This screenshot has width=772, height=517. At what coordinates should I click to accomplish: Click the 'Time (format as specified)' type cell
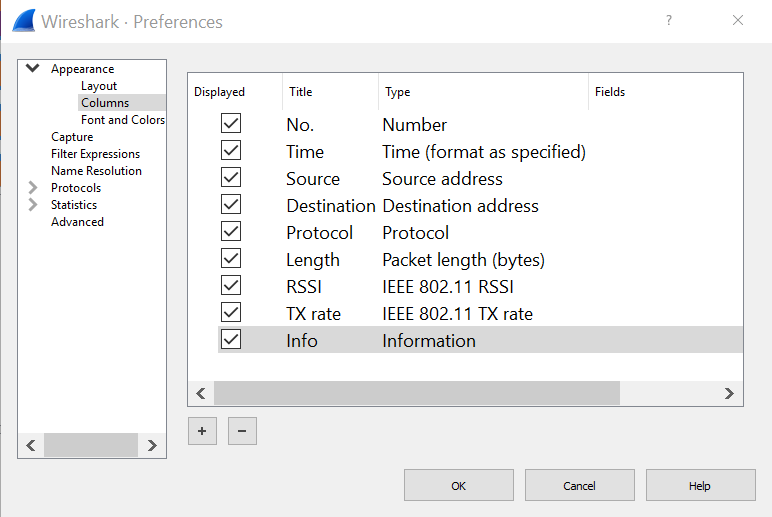(484, 152)
